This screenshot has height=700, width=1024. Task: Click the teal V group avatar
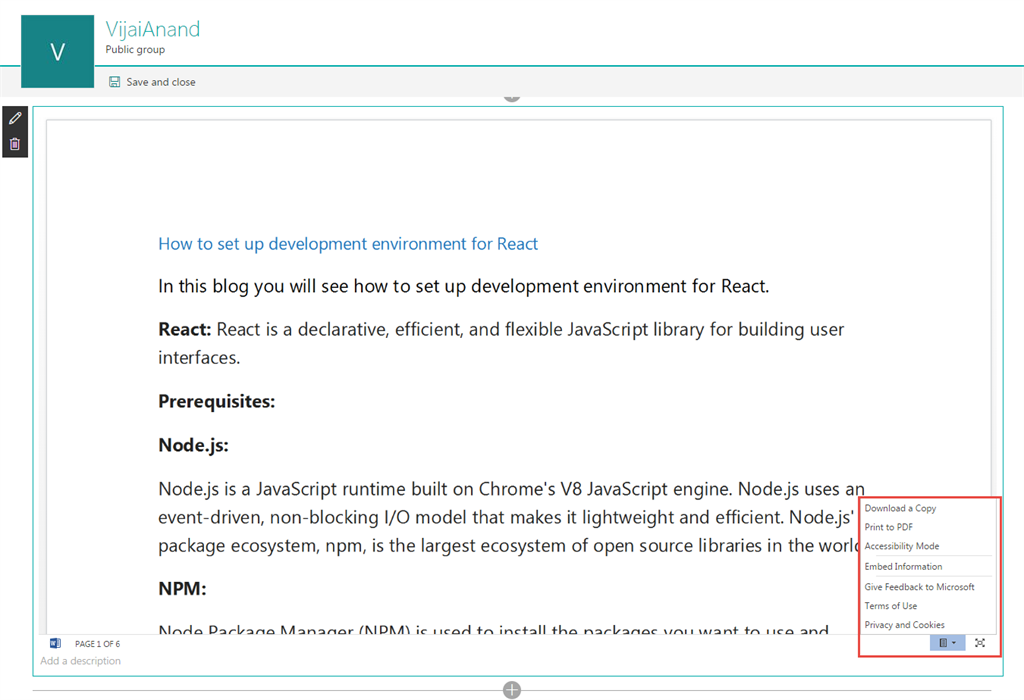click(x=57, y=51)
